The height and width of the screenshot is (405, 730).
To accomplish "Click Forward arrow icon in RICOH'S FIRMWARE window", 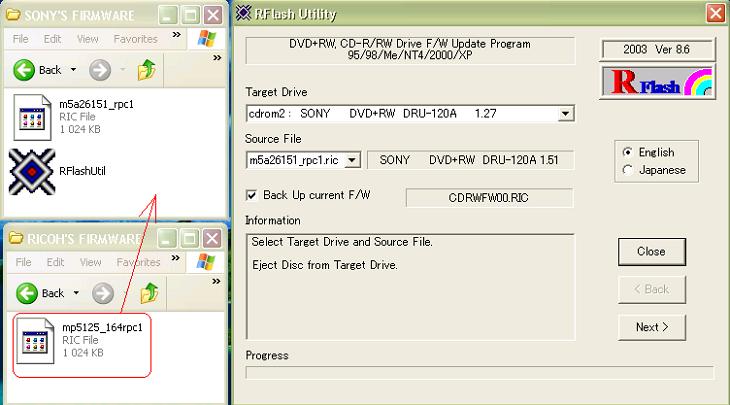I will [x=103, y=293].
